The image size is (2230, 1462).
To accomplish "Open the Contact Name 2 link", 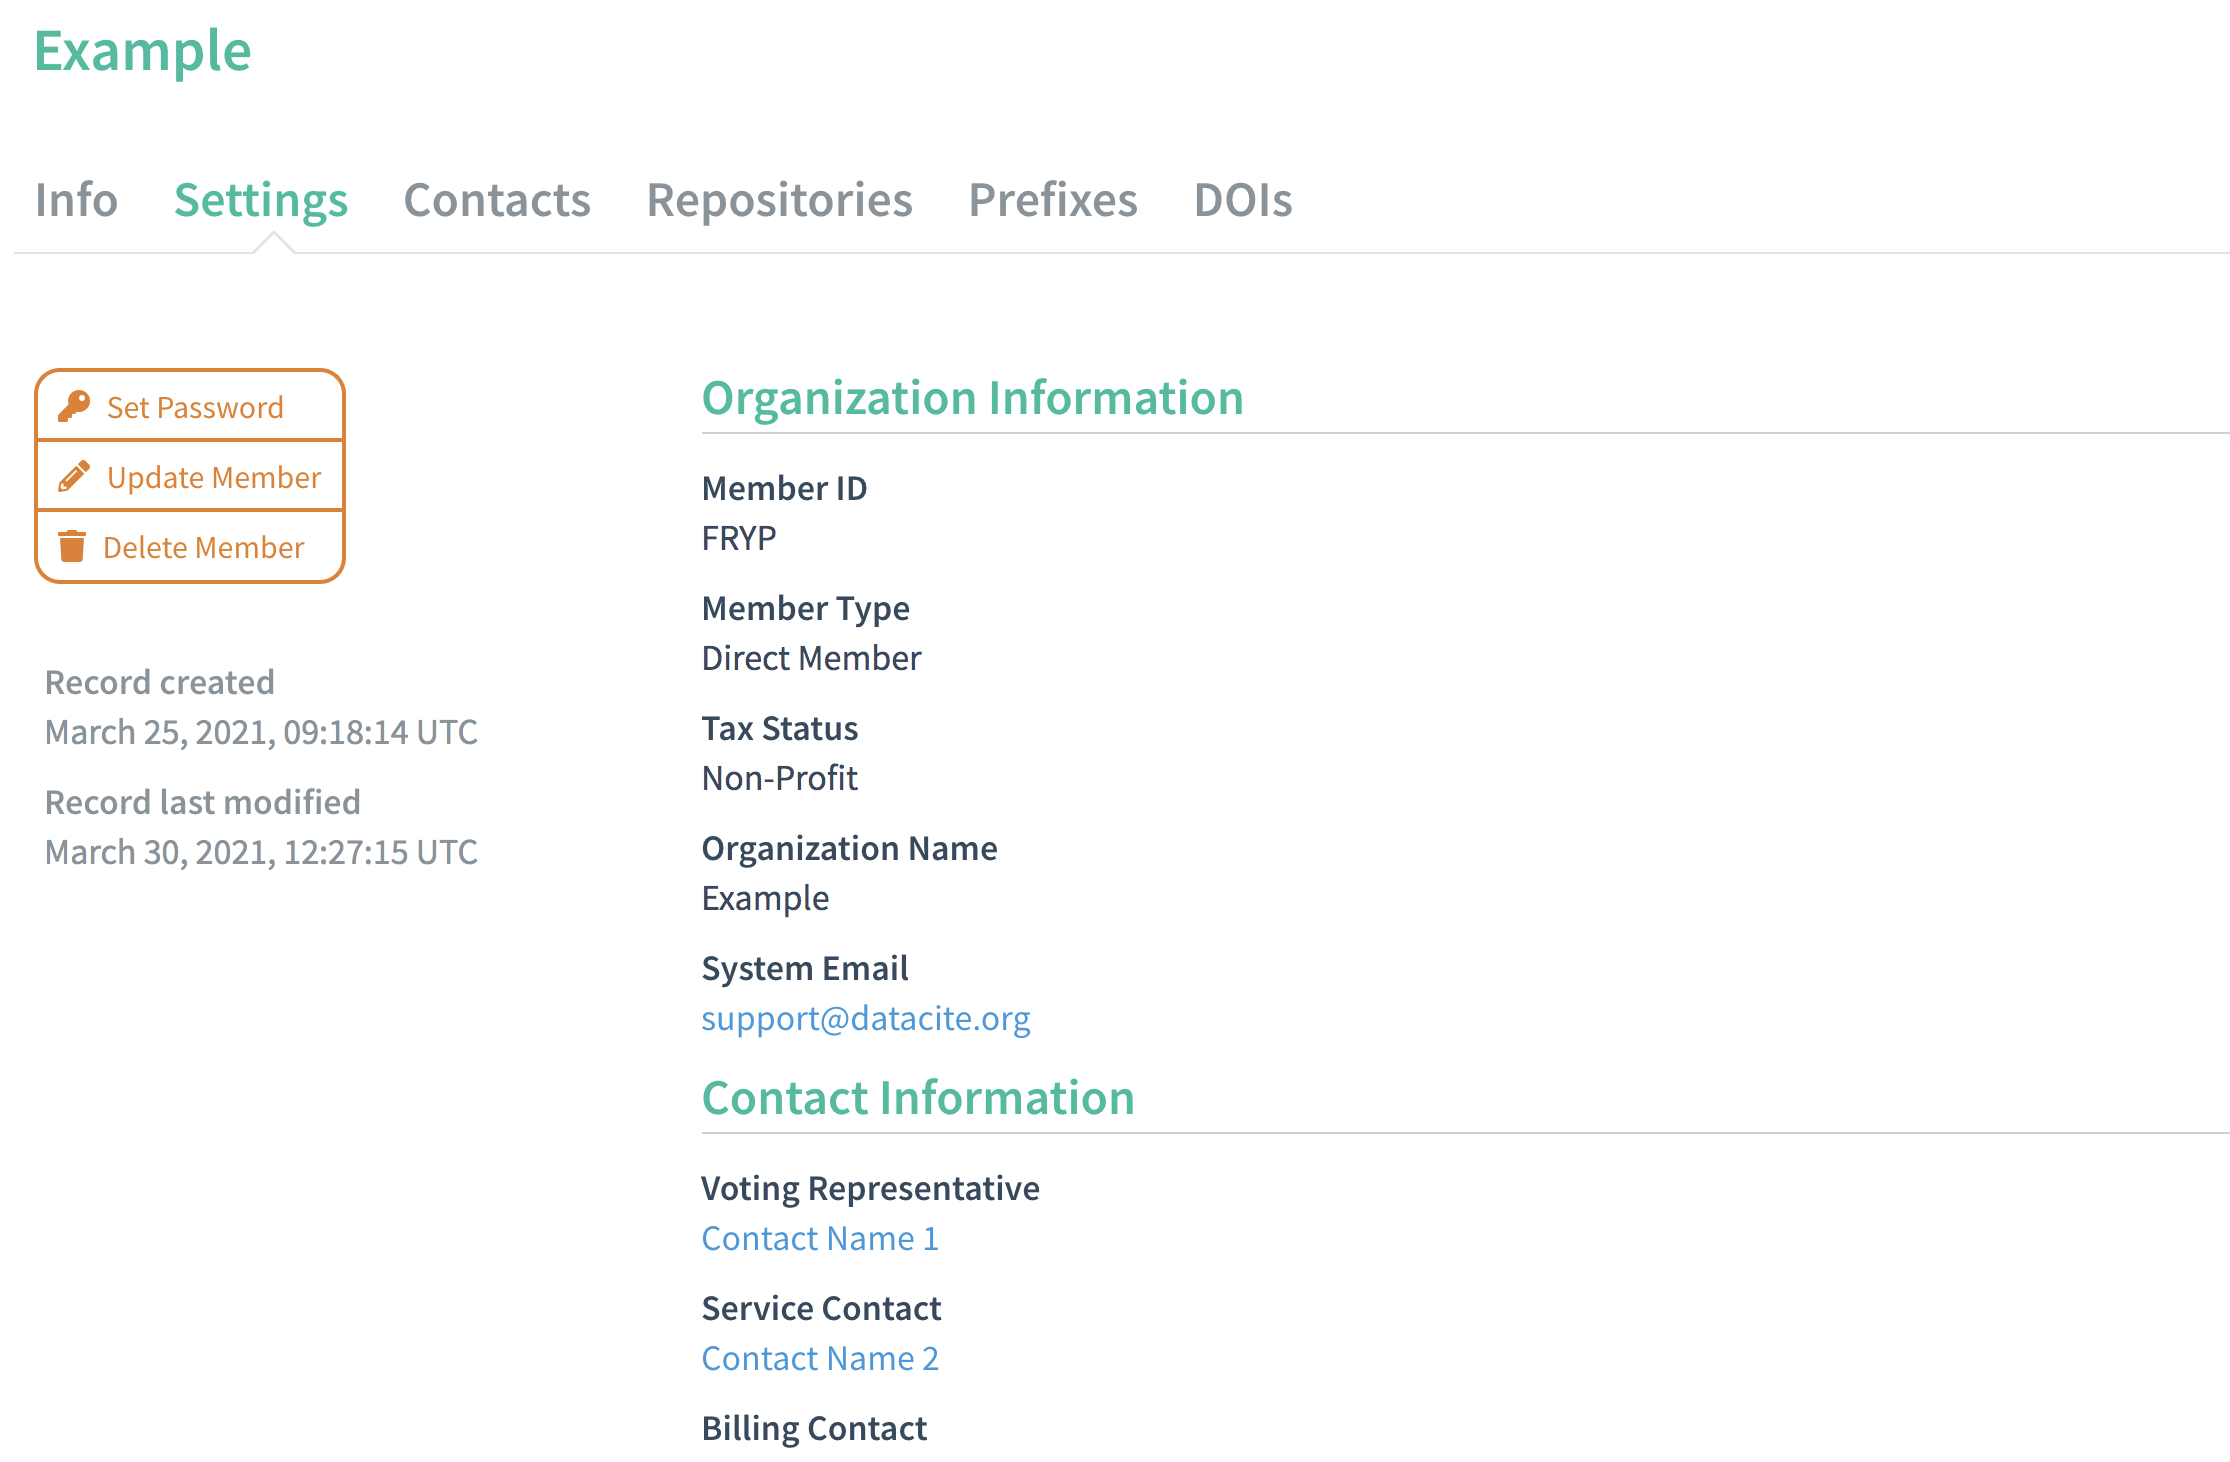I will click(820, 1358).
